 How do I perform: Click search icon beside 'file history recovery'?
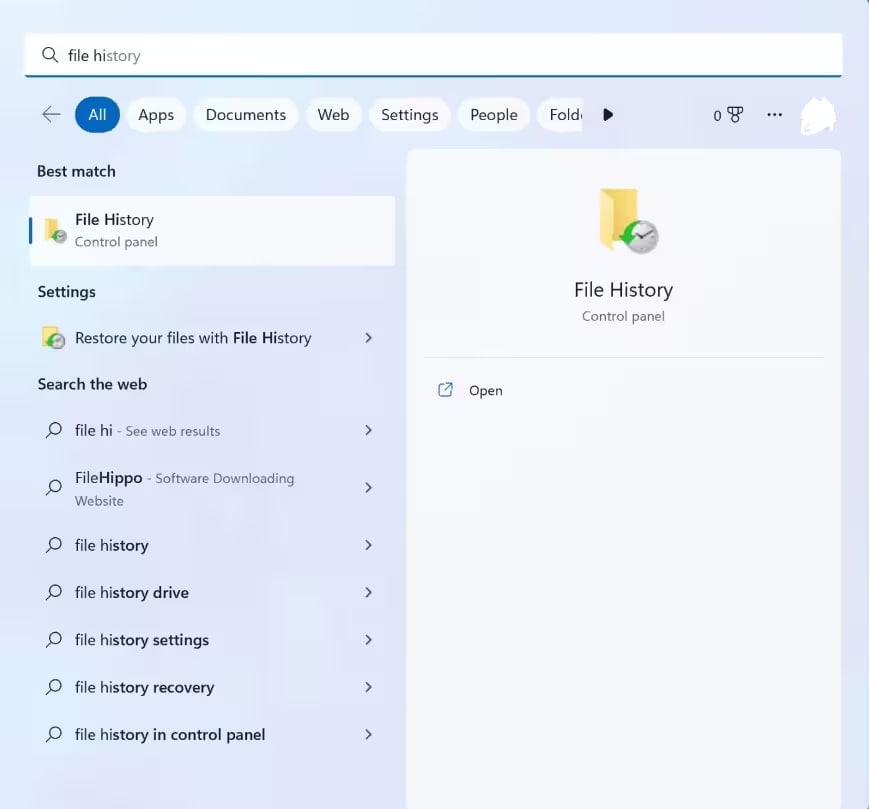(x=54, y=687)
